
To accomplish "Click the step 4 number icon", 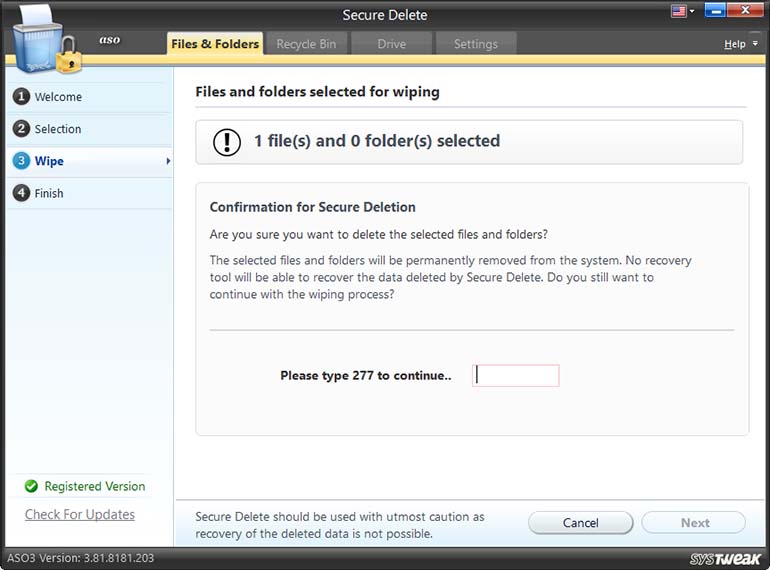I will tap(21, 193).
